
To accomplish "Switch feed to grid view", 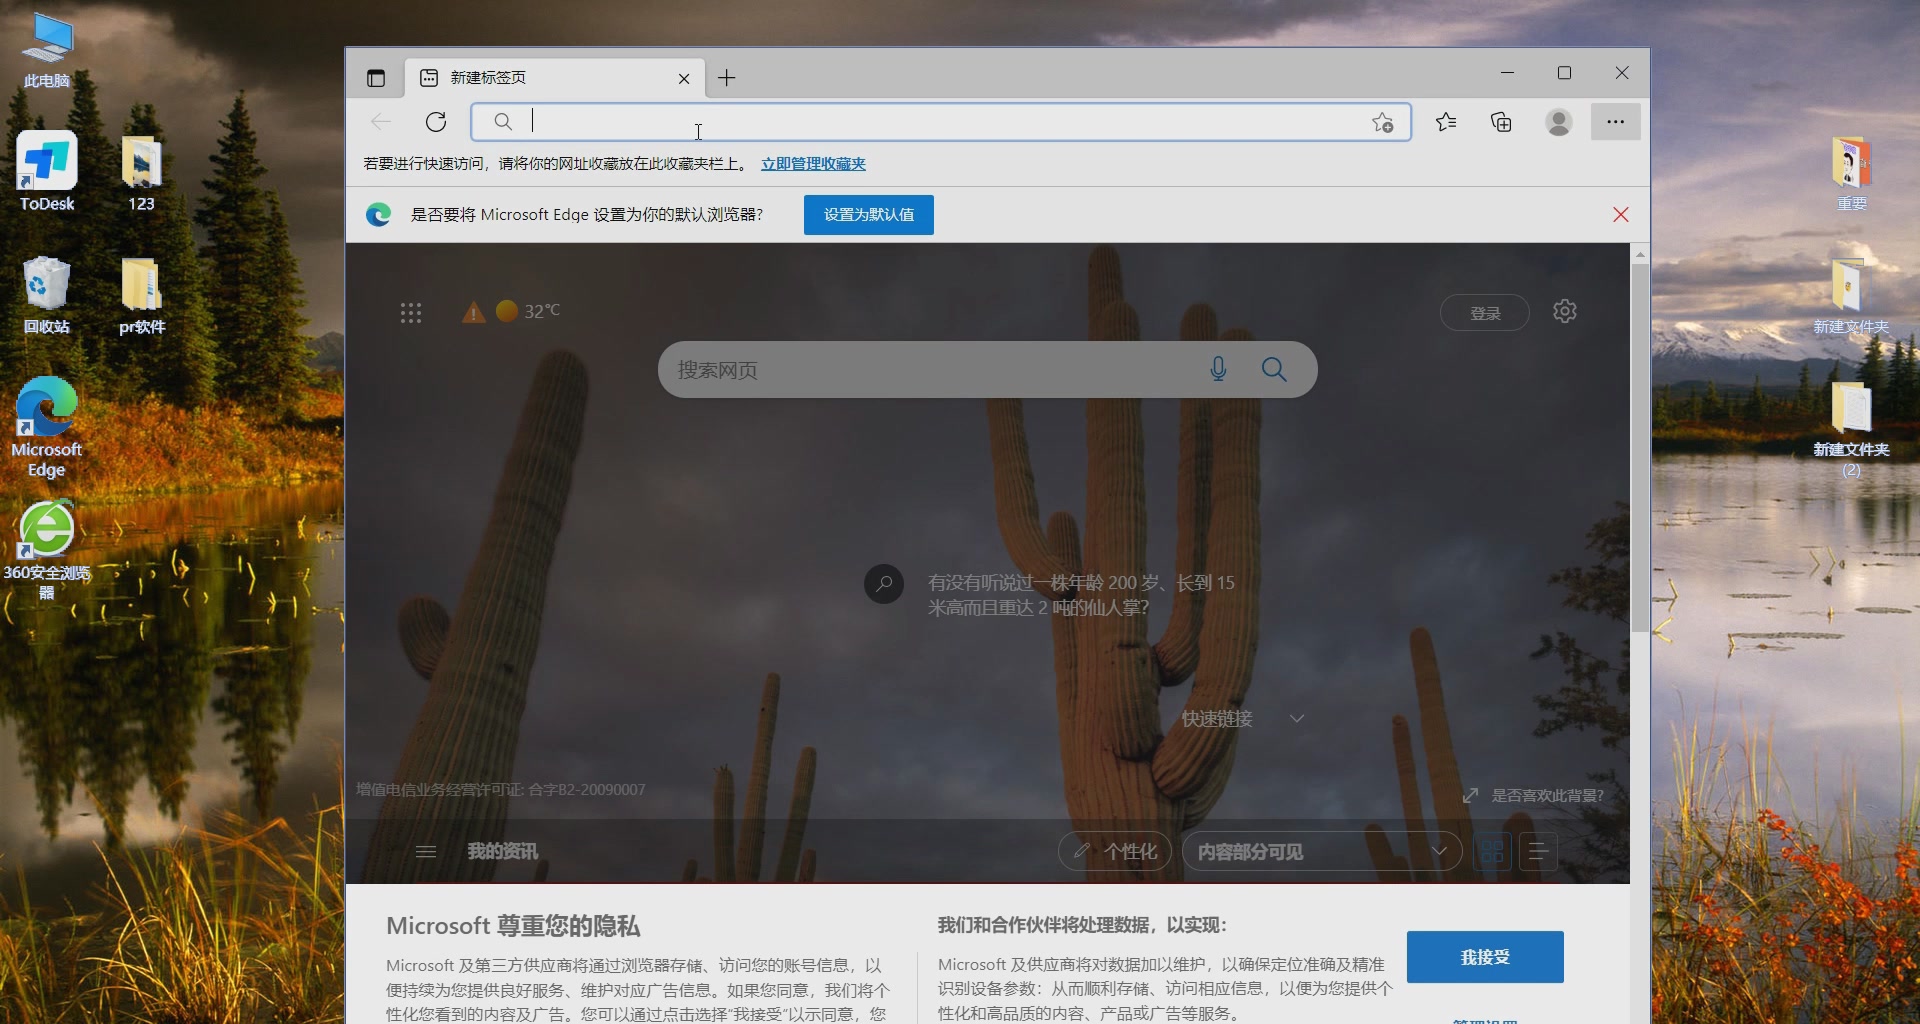I will click(x=1491, y=852).
